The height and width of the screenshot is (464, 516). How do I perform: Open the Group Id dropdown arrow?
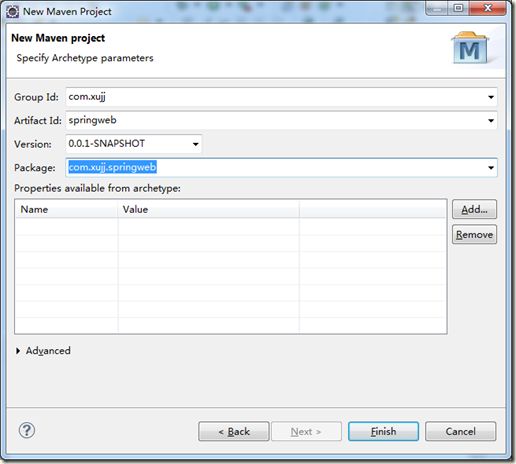coord(491,97)
